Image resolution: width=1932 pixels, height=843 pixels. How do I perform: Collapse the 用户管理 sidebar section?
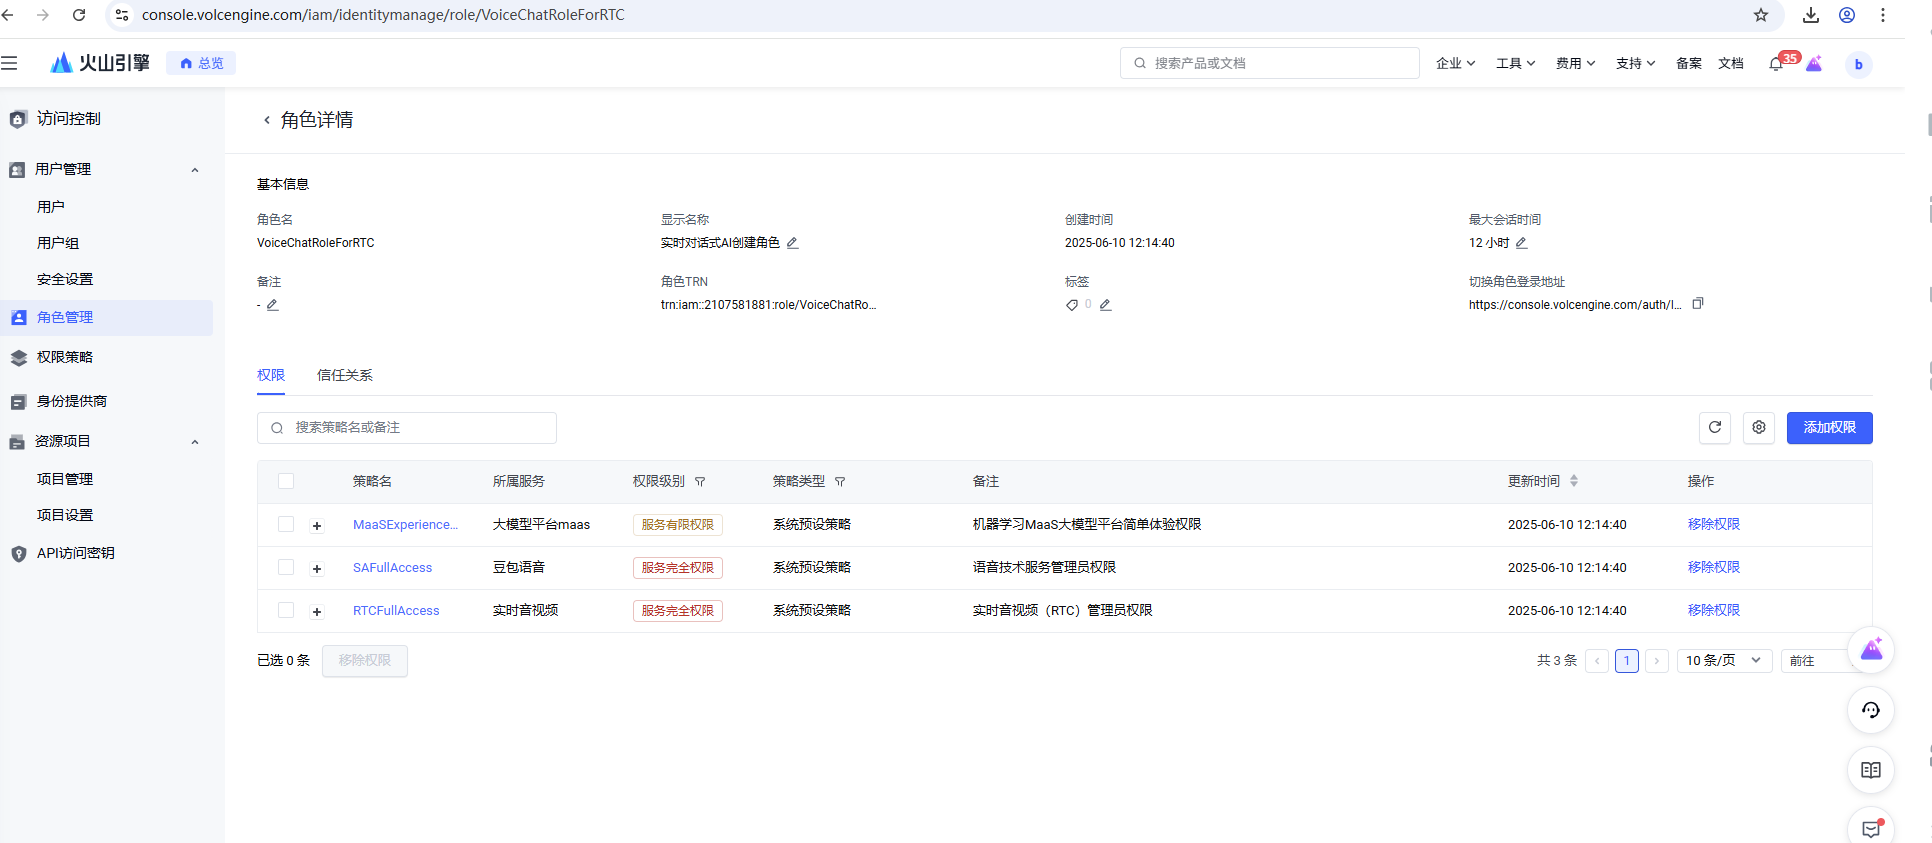coord(195,170)
